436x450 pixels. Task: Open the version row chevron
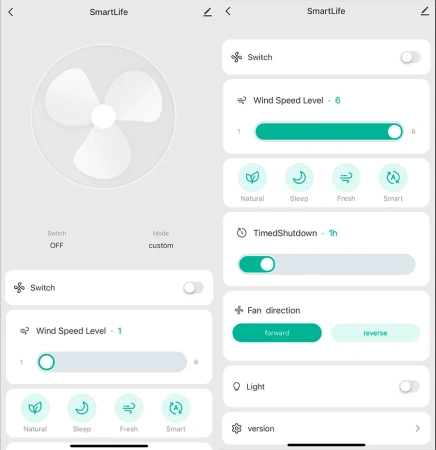click(x=418, y=428)
